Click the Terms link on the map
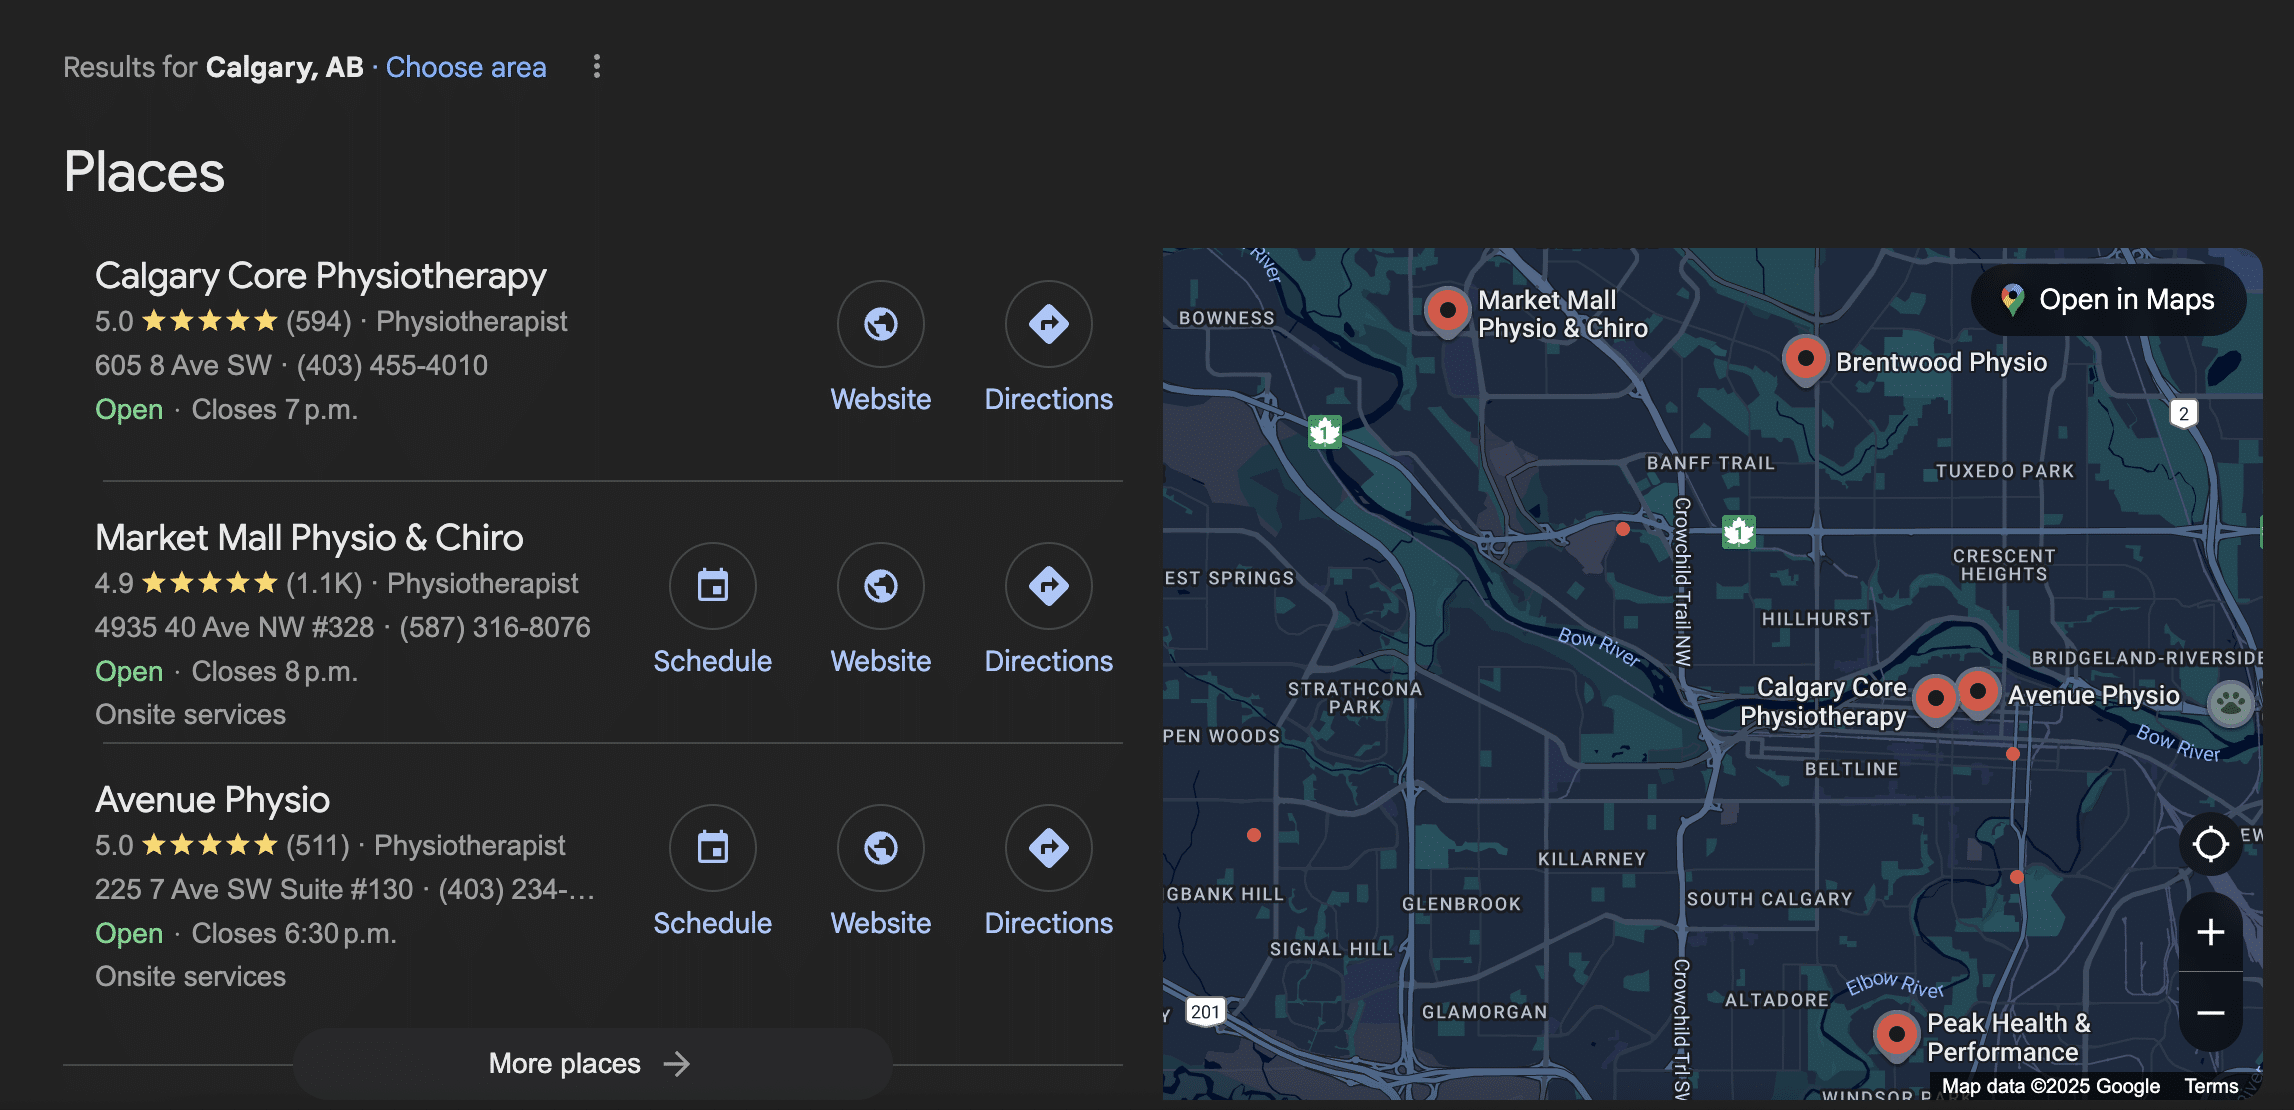The height and width of the screenshot is (1110, 2294). (2211, 1086)
